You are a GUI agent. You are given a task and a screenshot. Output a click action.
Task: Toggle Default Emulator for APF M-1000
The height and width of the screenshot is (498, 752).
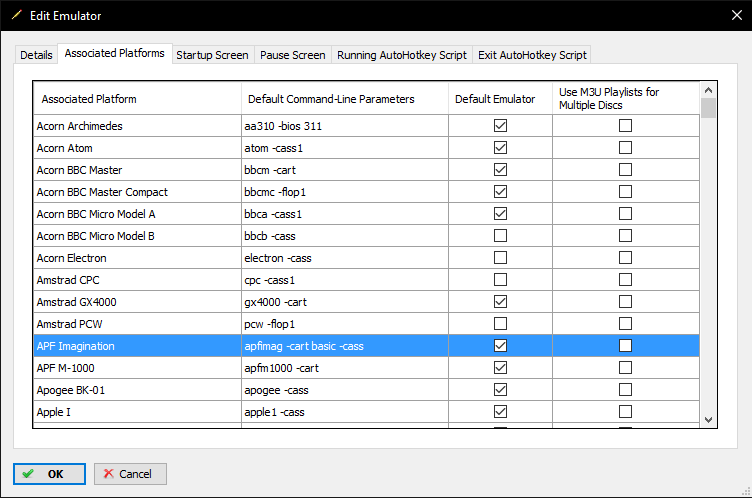tap(500, 368)
